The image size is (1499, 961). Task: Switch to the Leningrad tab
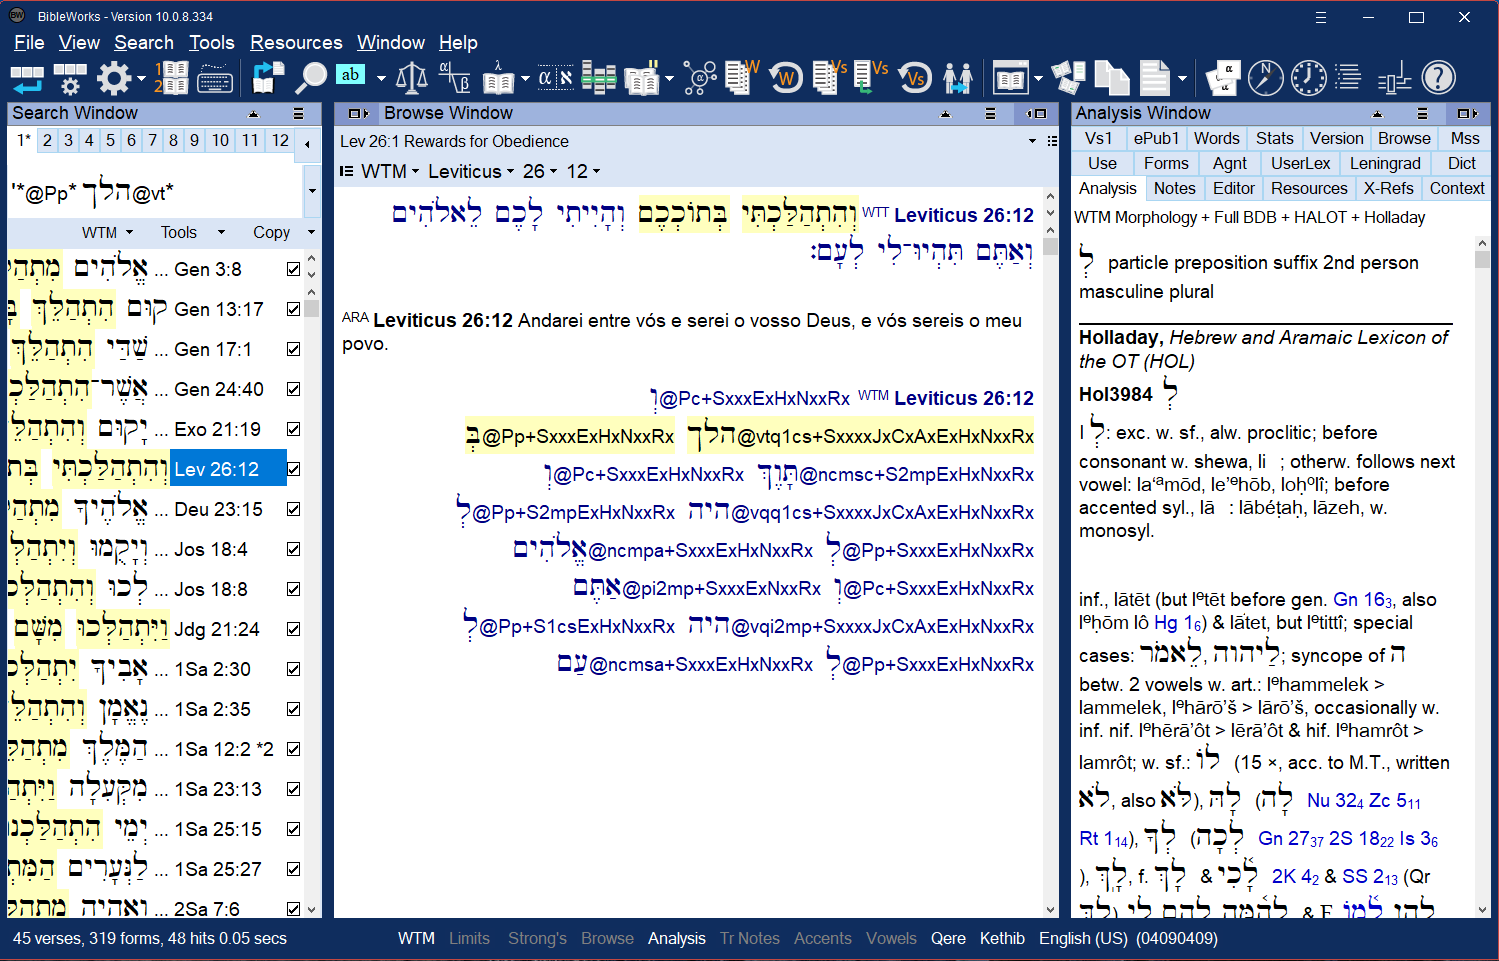tap(1384, 163)
